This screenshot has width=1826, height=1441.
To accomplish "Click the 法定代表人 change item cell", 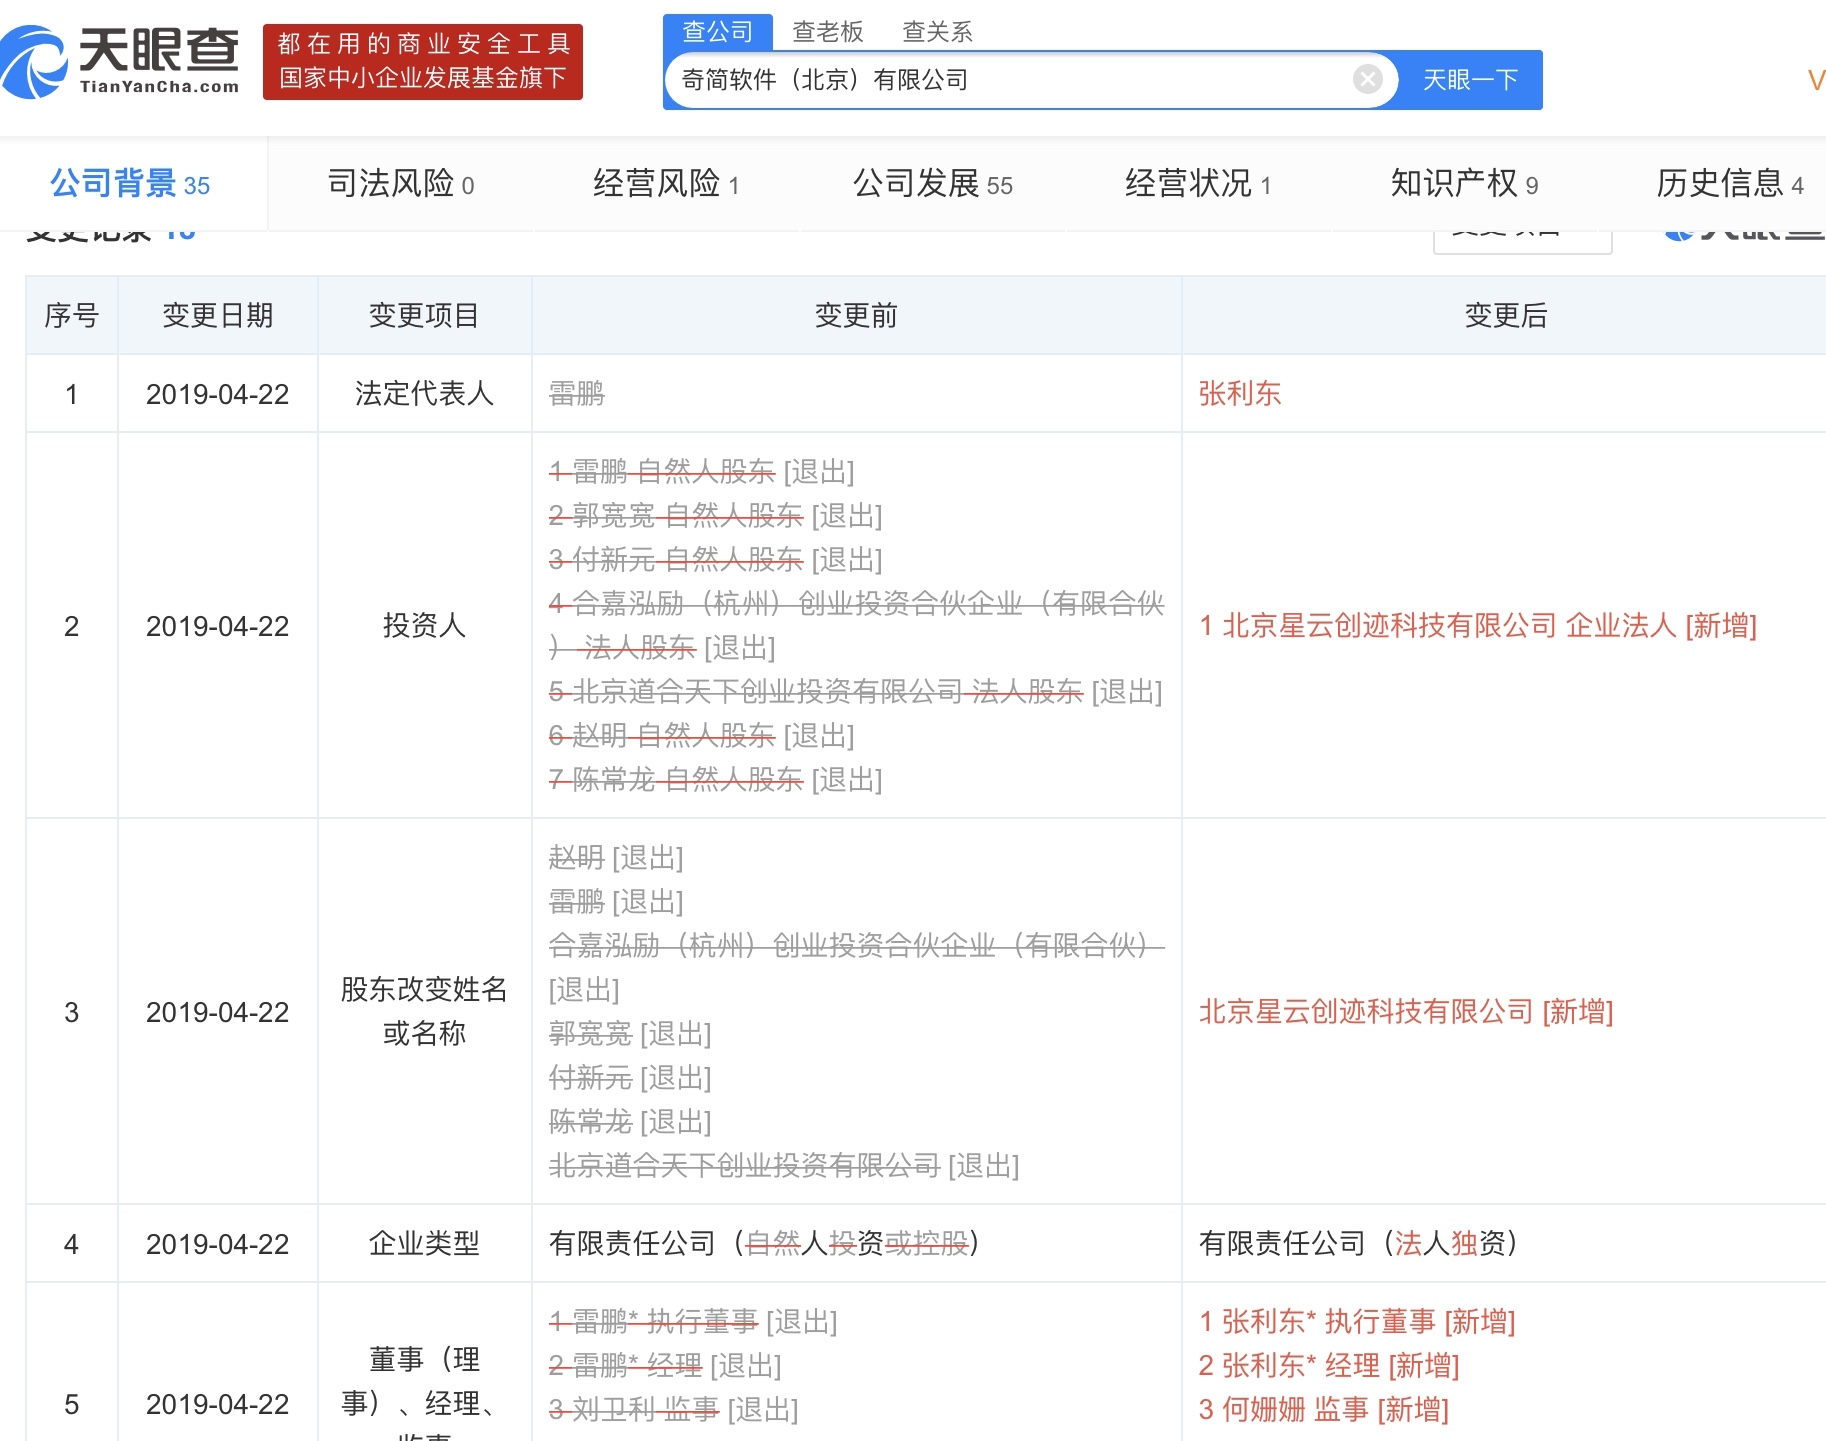I will click(424, 394).
